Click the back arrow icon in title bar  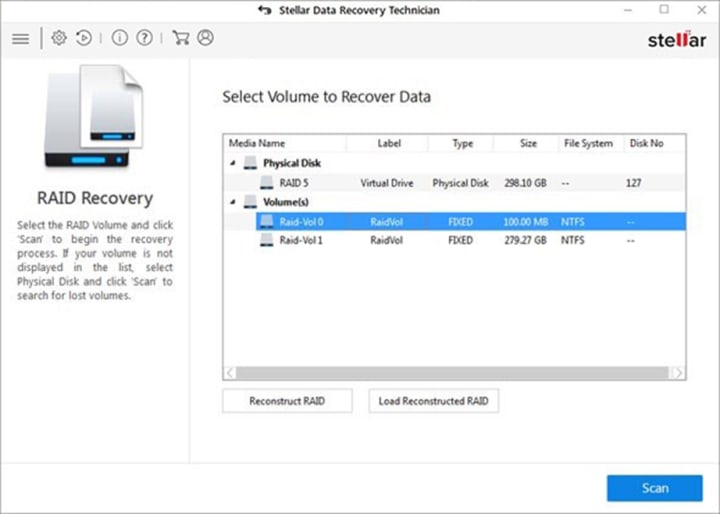coord(264,10)
